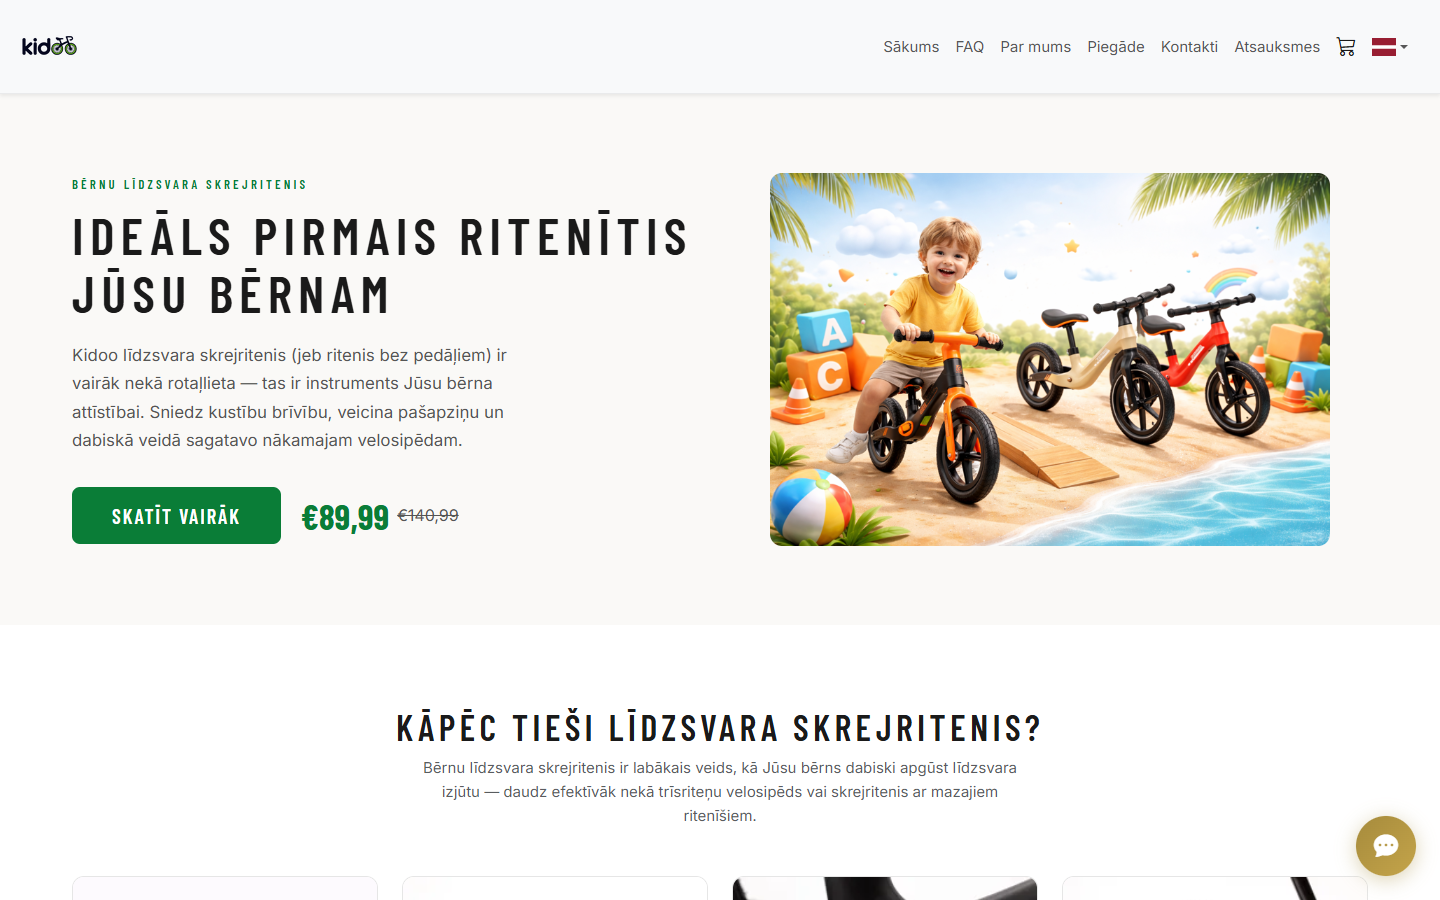Open the FAQ menu item
This screenshot has height=900, width=1440.
(x=970, y=47)
